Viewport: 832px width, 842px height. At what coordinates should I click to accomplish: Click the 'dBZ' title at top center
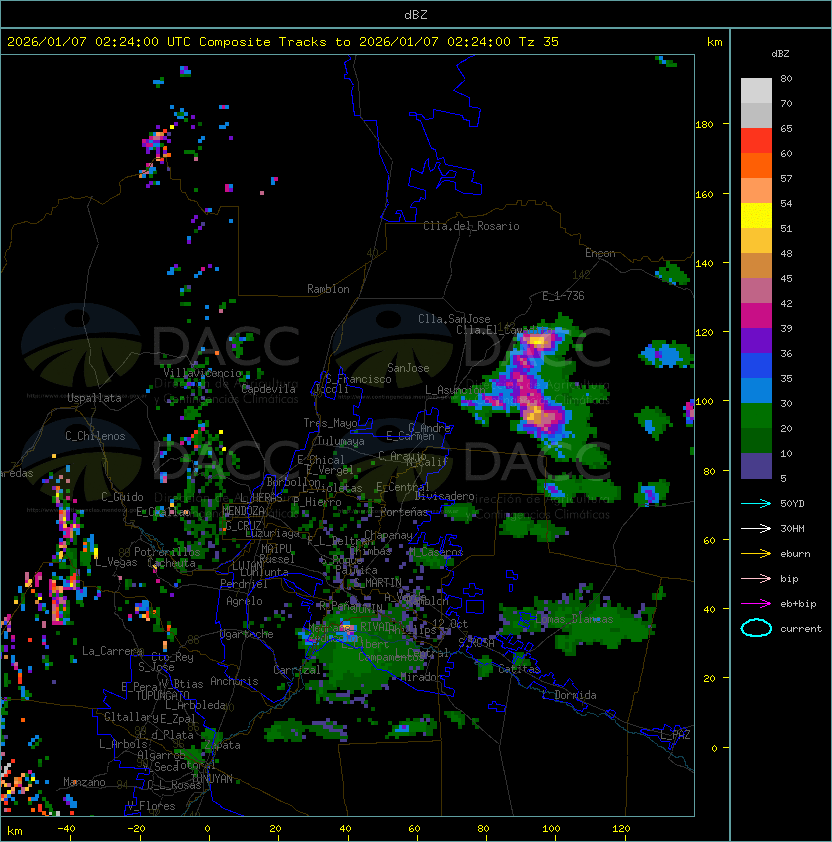(416, 14)
